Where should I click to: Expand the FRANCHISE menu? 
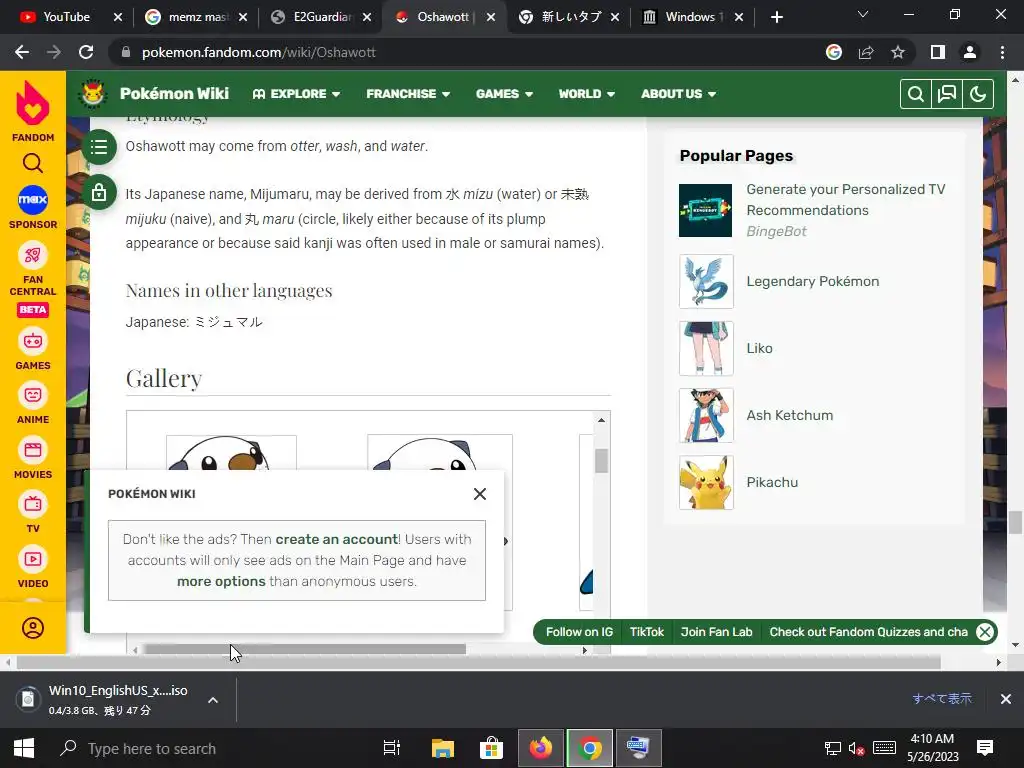408,94
